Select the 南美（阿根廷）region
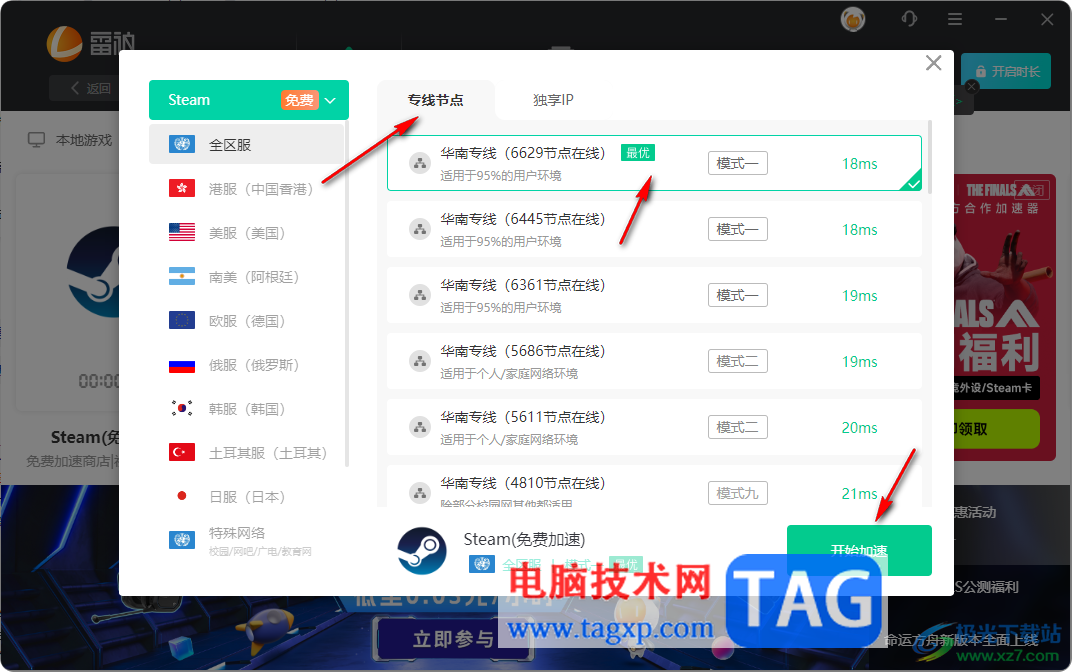The image size is (1072, 672). point(246,277)
